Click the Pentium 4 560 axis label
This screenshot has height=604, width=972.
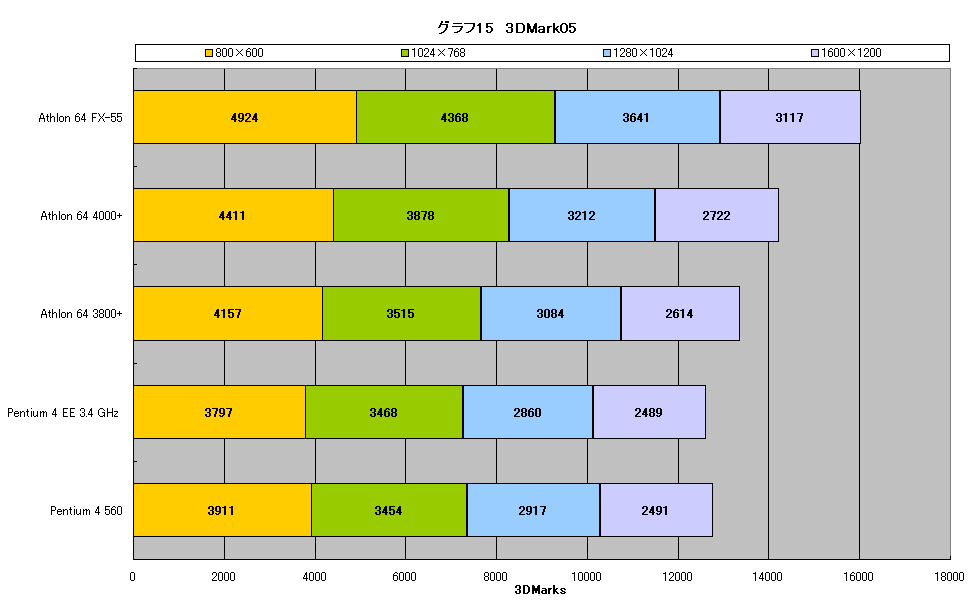[86, 511]
